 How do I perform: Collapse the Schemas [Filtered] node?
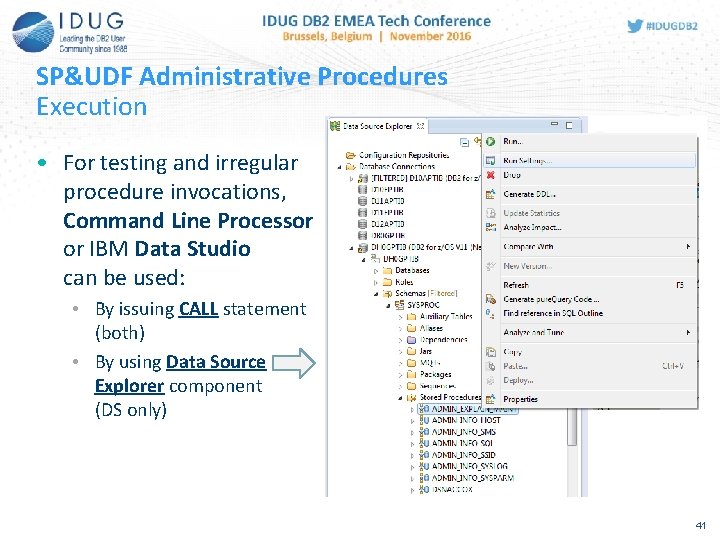point(376,293)
